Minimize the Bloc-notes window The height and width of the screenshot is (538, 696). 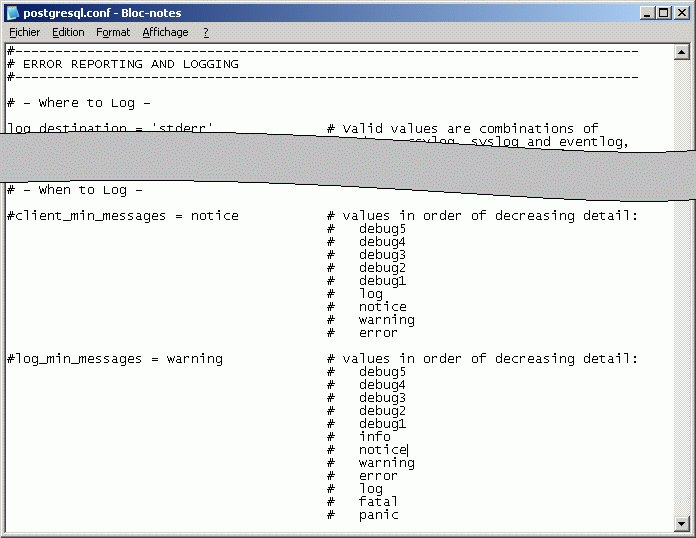(645, 13)
